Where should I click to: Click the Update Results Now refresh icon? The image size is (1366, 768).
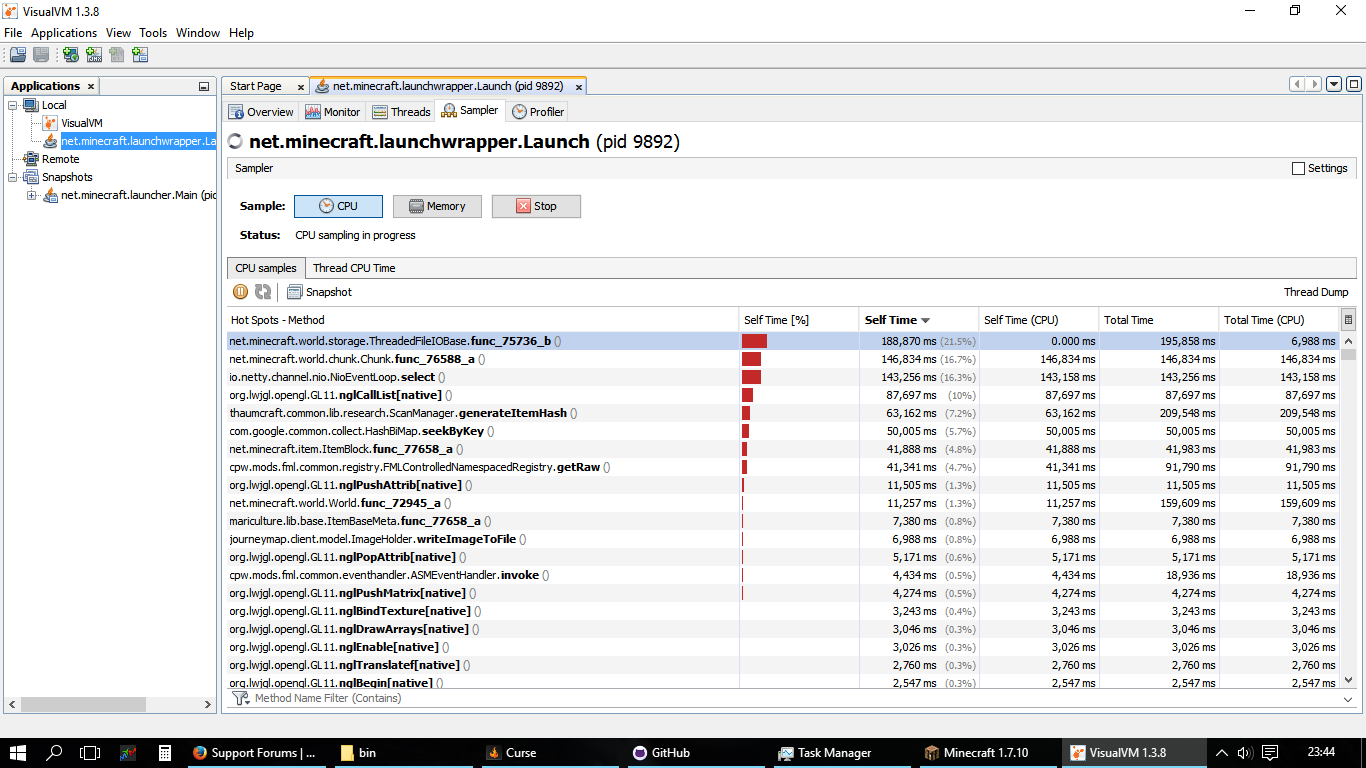point(263,292)
